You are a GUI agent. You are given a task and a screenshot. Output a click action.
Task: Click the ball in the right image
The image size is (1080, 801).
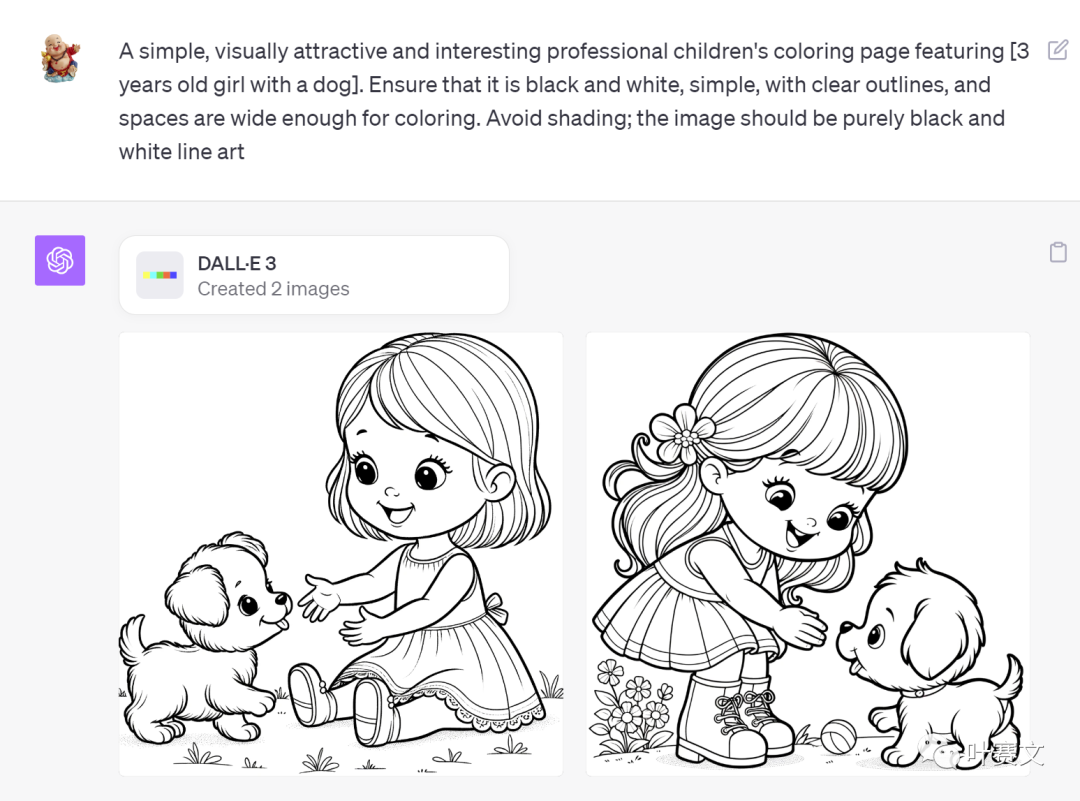click(x=839, y=736)
